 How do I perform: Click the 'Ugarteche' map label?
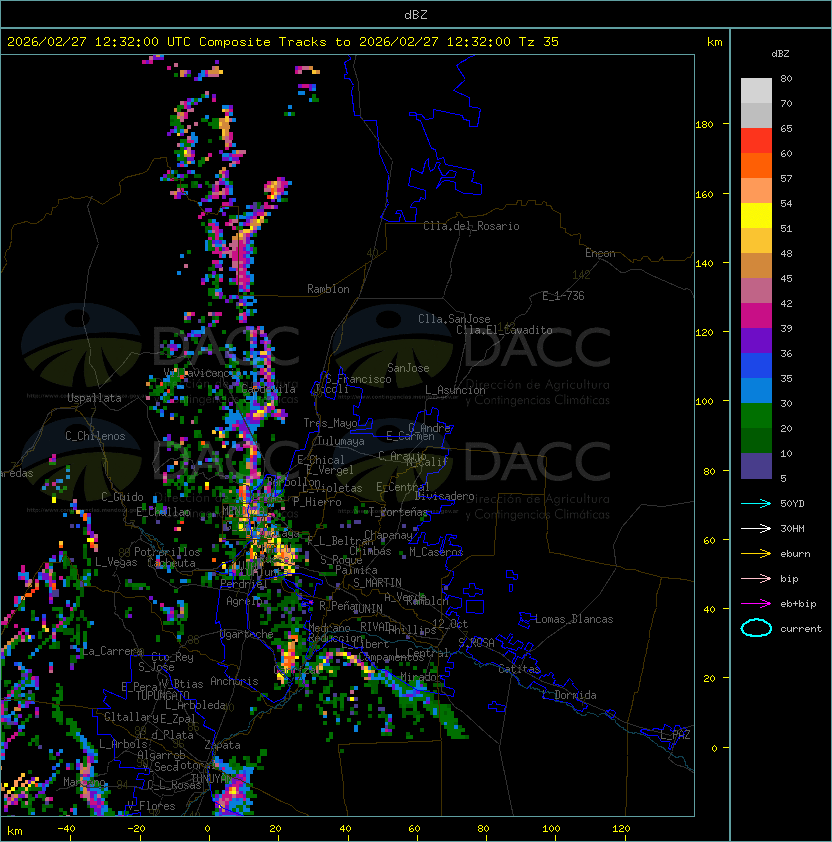pyautogui.click(x=246, y=635)
